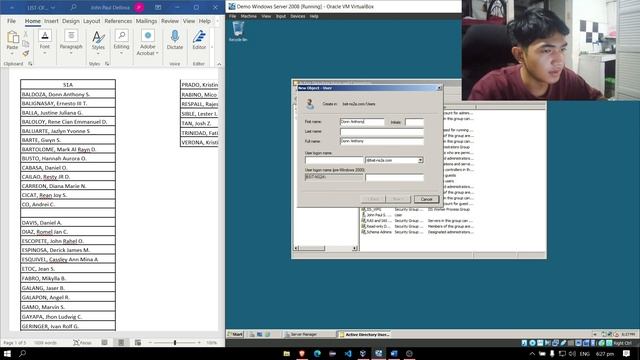
Task: Launch Microsoft Edge from taskbar
Action: click(x=318, y=353)
